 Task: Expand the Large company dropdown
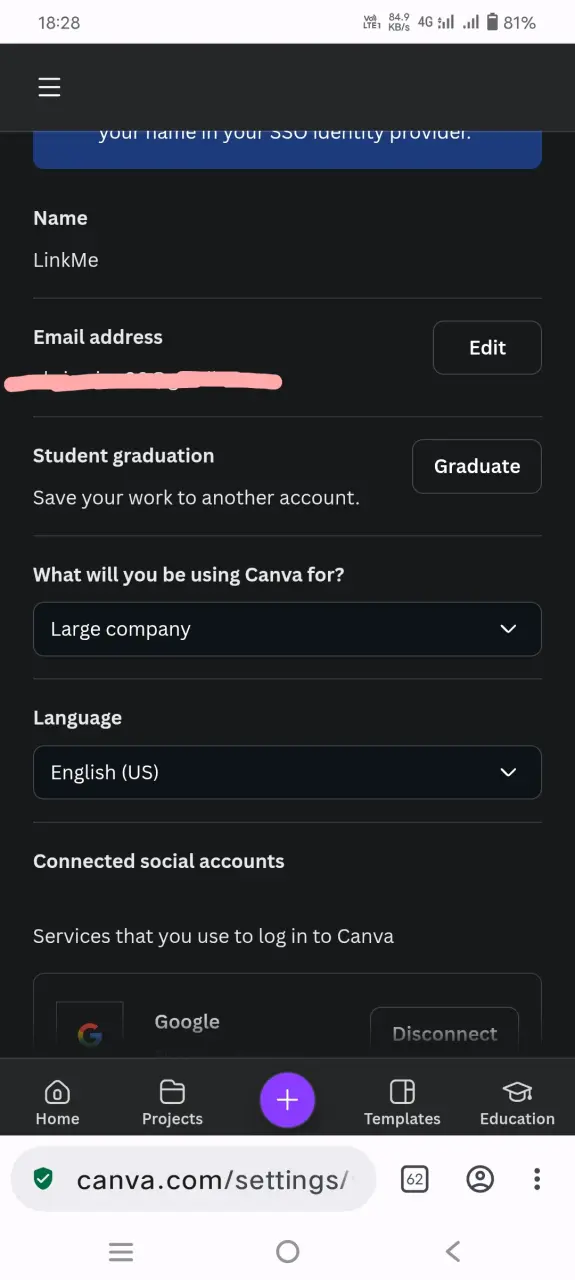[287, 629]
